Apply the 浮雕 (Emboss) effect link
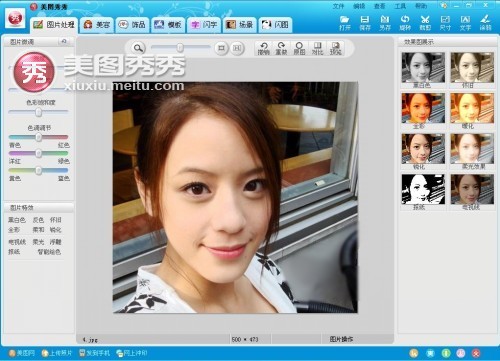 coord(55,242)
